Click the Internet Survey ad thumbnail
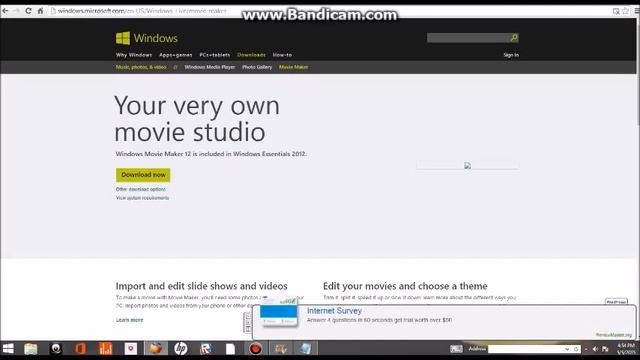The image size is (640, 360). click(278, 313)
